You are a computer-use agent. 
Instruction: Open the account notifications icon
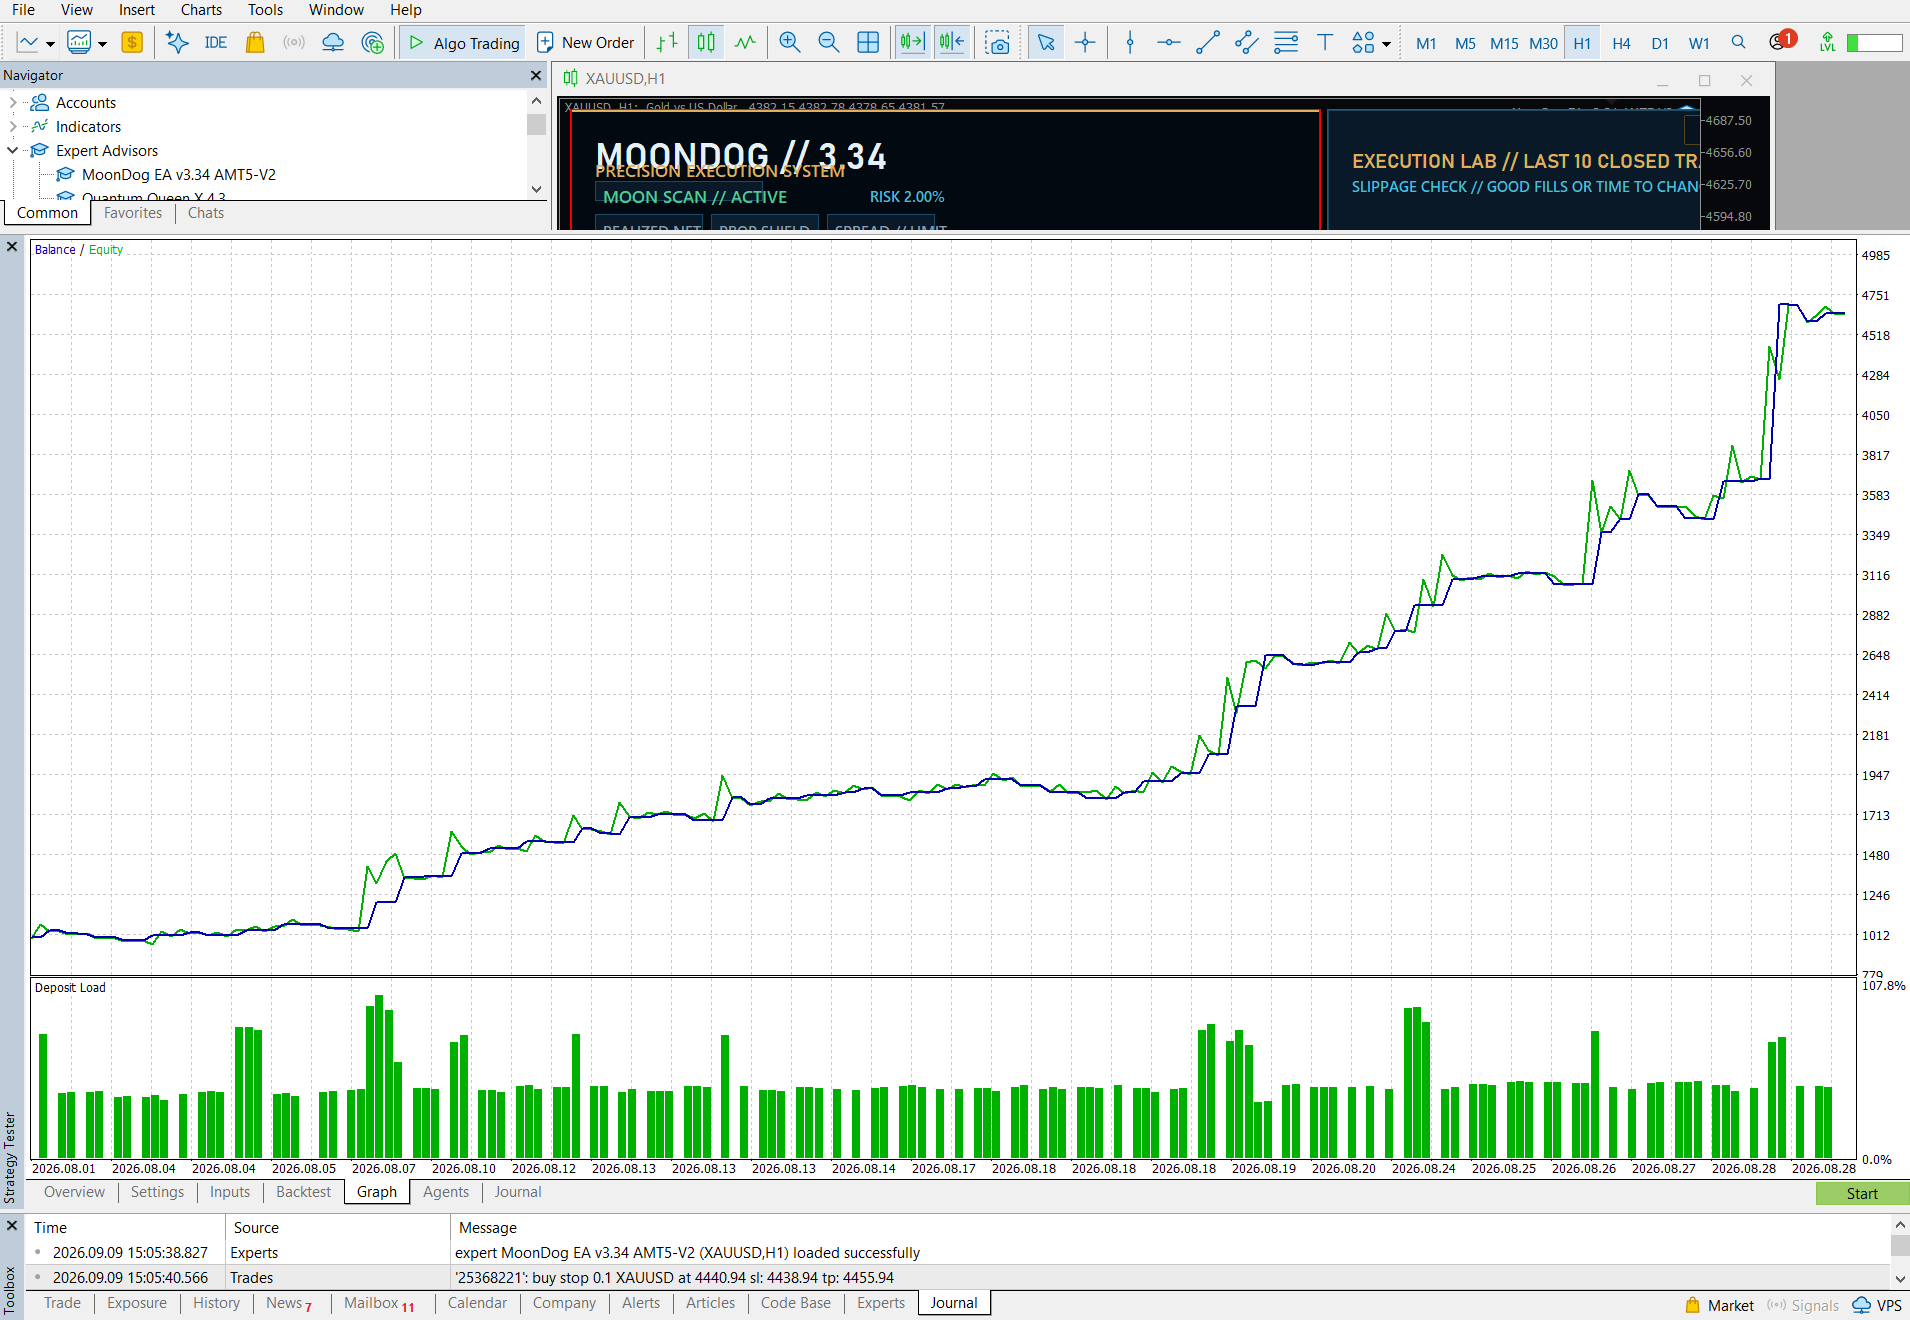coord(1780,42)
